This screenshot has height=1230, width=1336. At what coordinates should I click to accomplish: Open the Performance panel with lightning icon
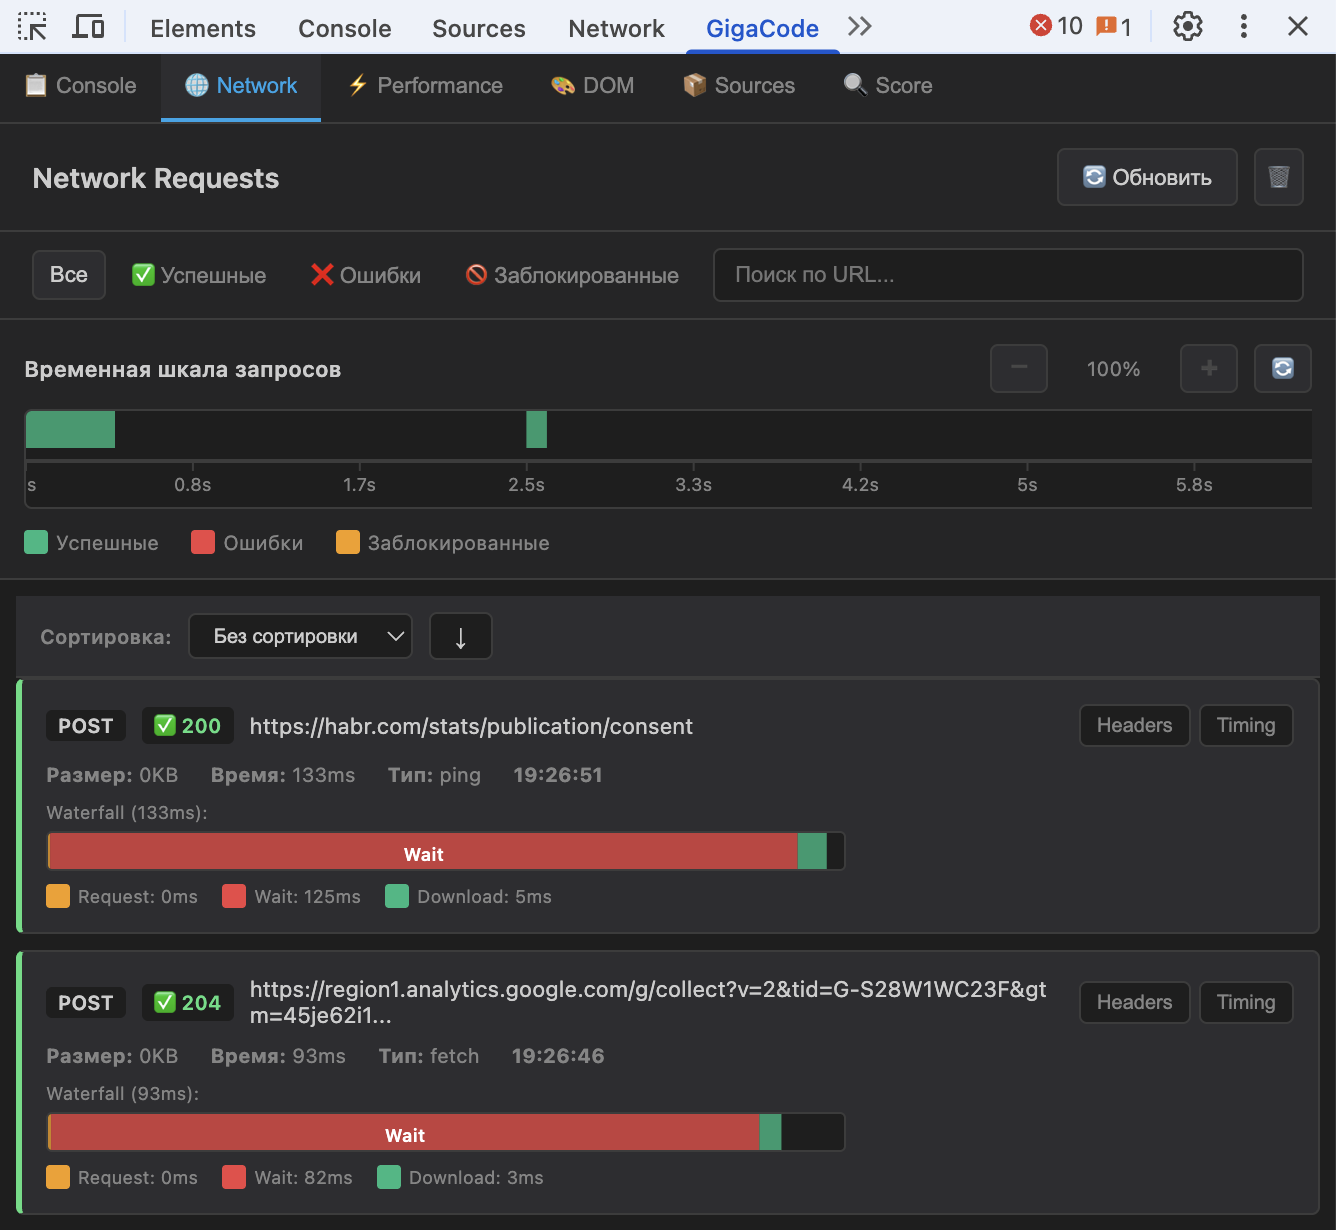pyautogui.click(x=424, y=86)
